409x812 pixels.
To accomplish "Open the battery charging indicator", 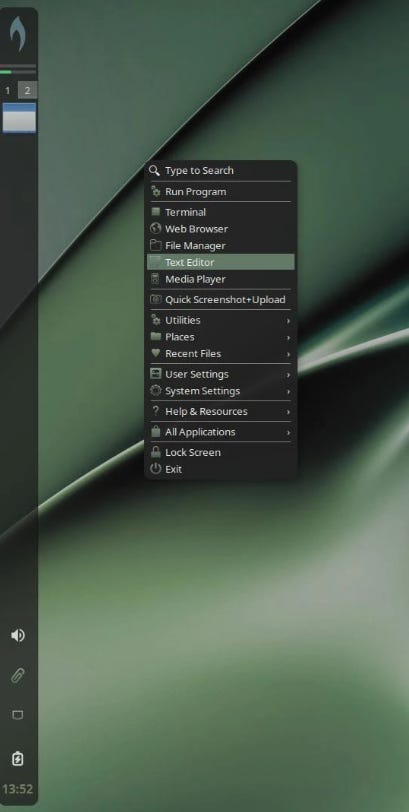I will [x=18, y=759].
